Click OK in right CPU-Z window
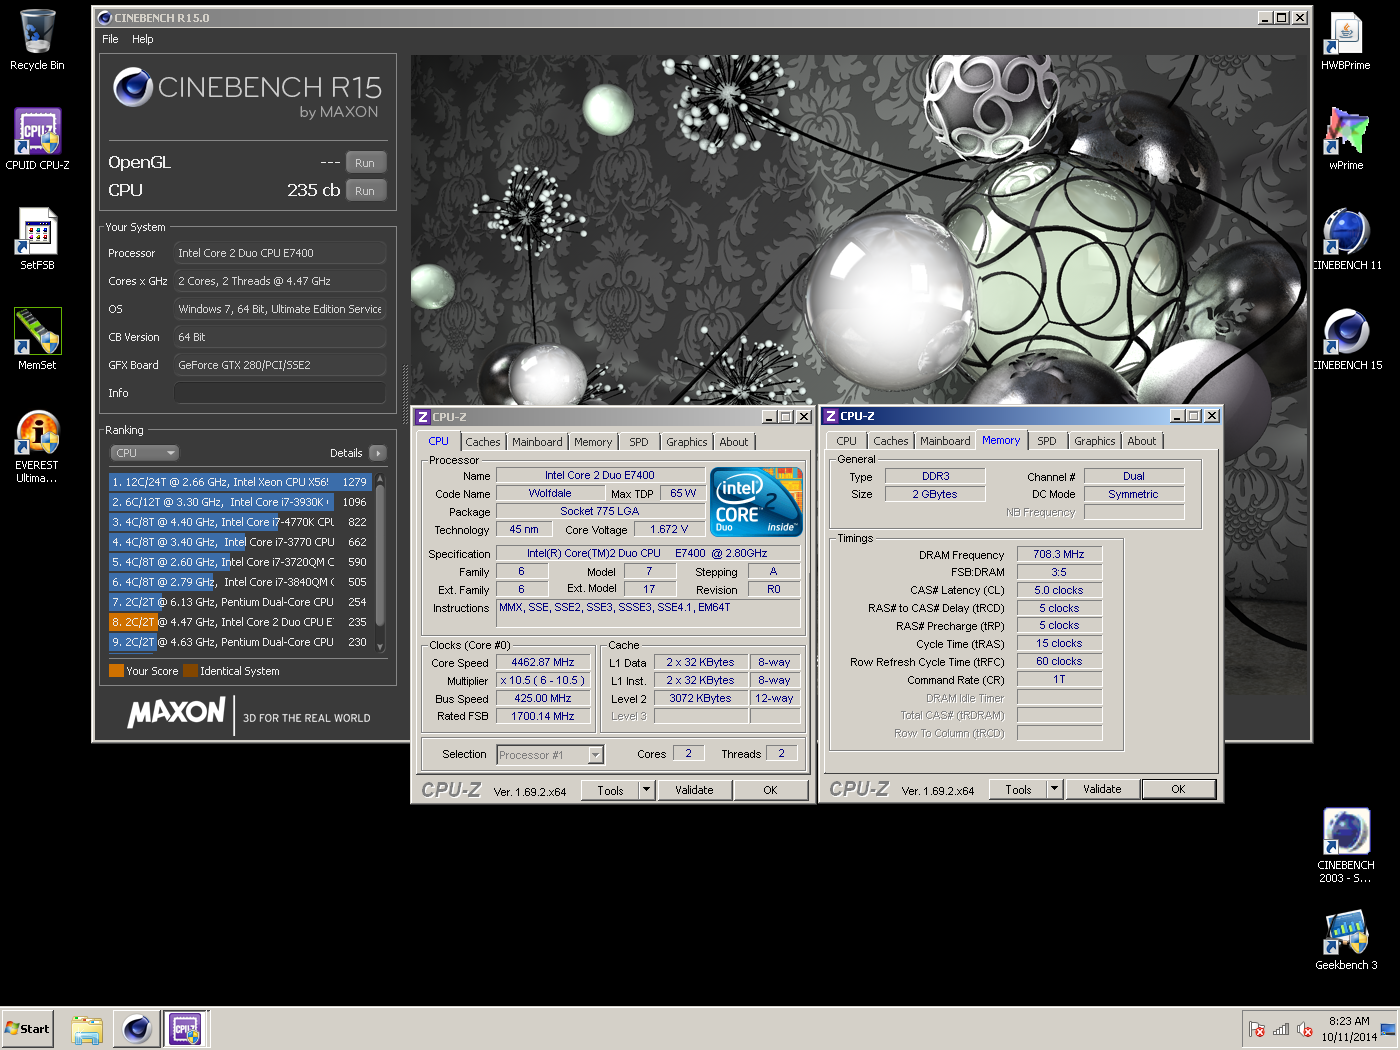This screenshot has height=1050, width=1400. tap(1178, 789)
